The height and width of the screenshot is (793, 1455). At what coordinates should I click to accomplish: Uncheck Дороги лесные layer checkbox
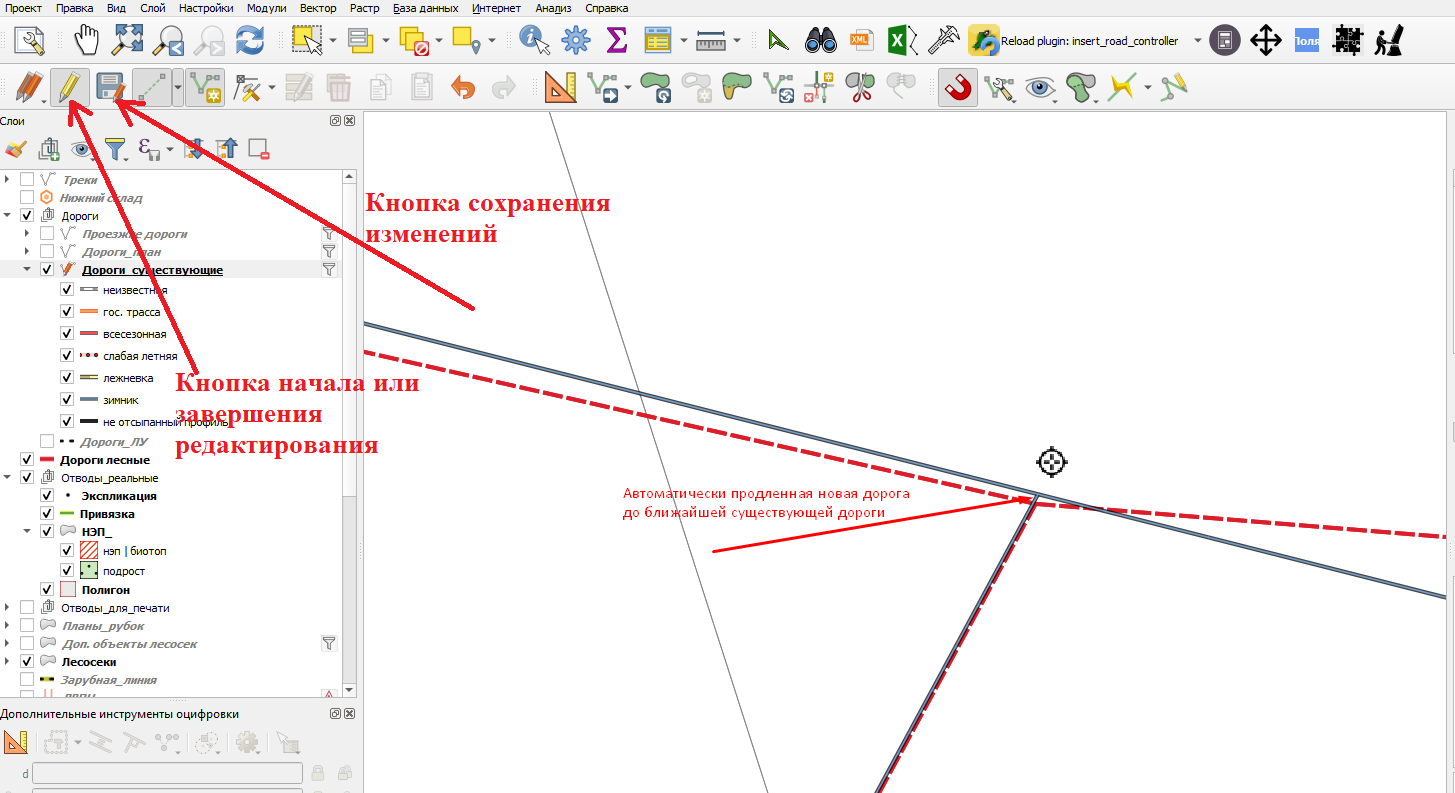point(27,460)
